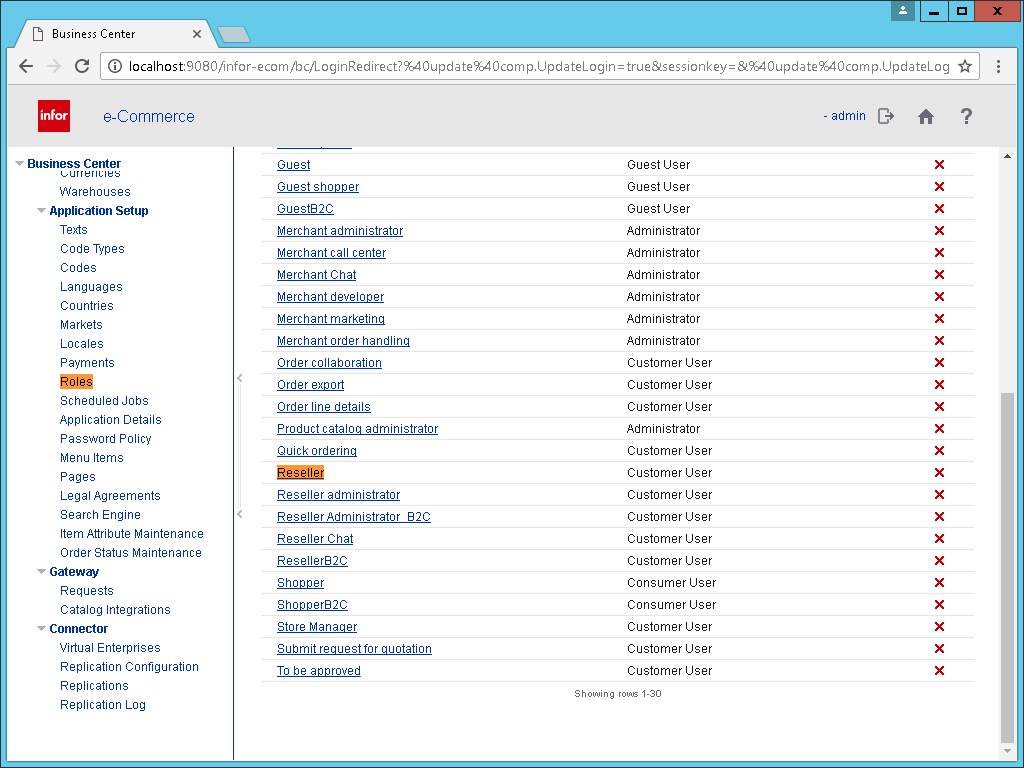This screenshot has height=768, width=1024.
Task: Delete the Guest shopper role
Action: pyautogui.click(x=939, y=187)
